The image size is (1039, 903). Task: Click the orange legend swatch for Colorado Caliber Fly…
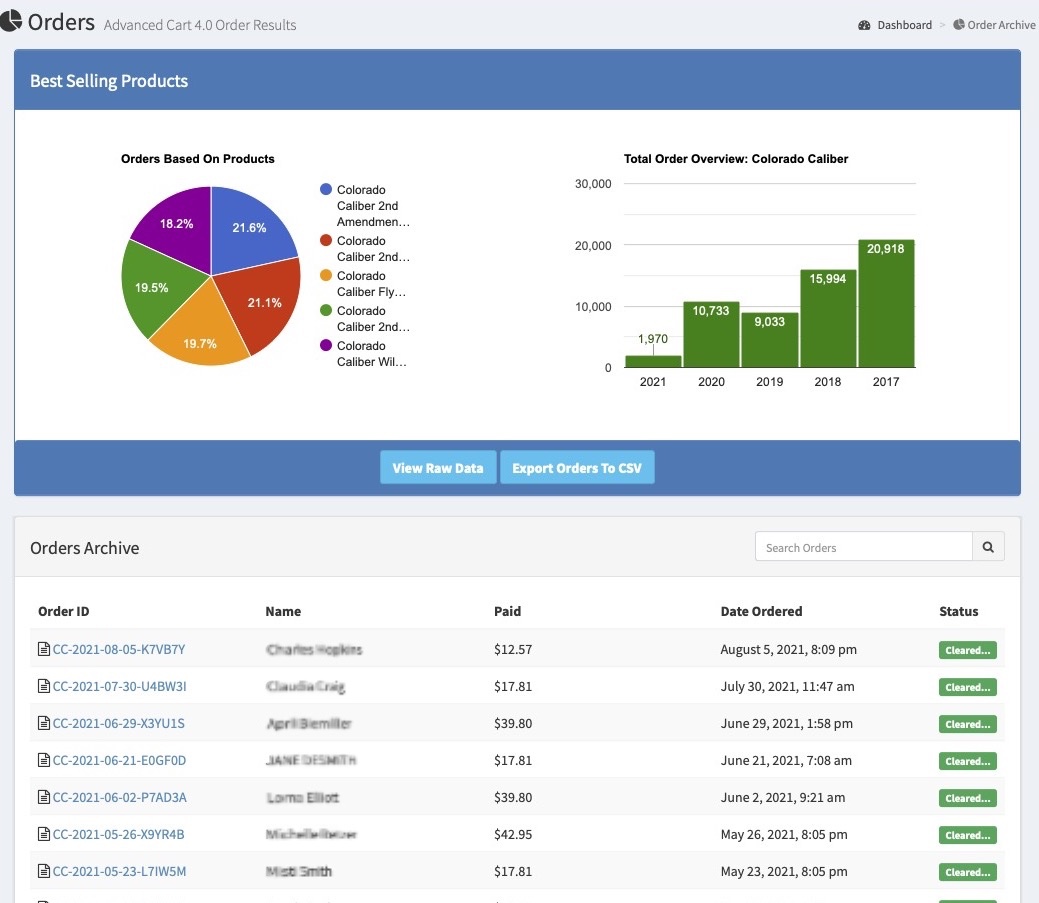pos(326,276)
